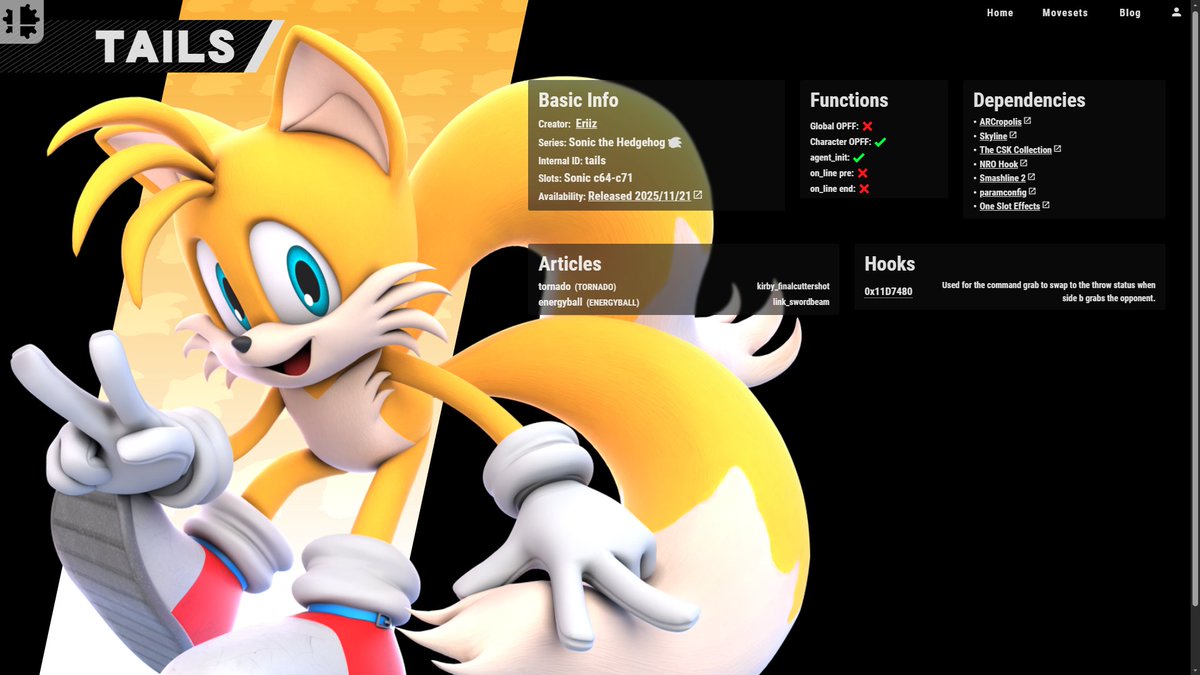Click the on_line pre label
The image size is (1200, 675).
(x=832, y=173)
